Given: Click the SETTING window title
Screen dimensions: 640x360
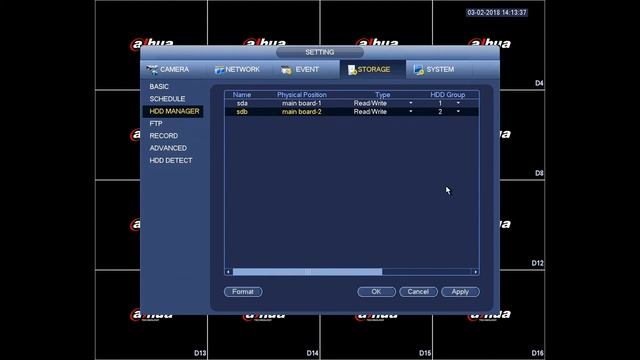Looking at the screenshot, I should [320, 52].
